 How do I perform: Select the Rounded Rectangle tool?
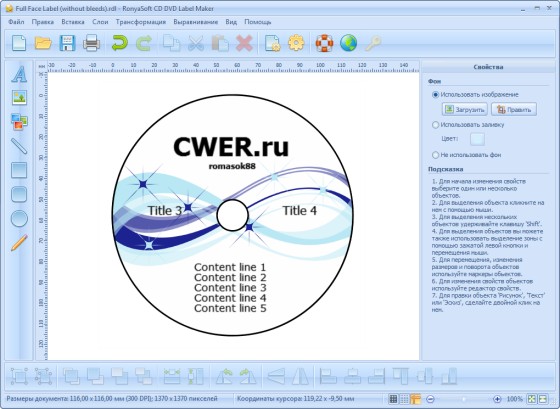[x=19, y=195]
